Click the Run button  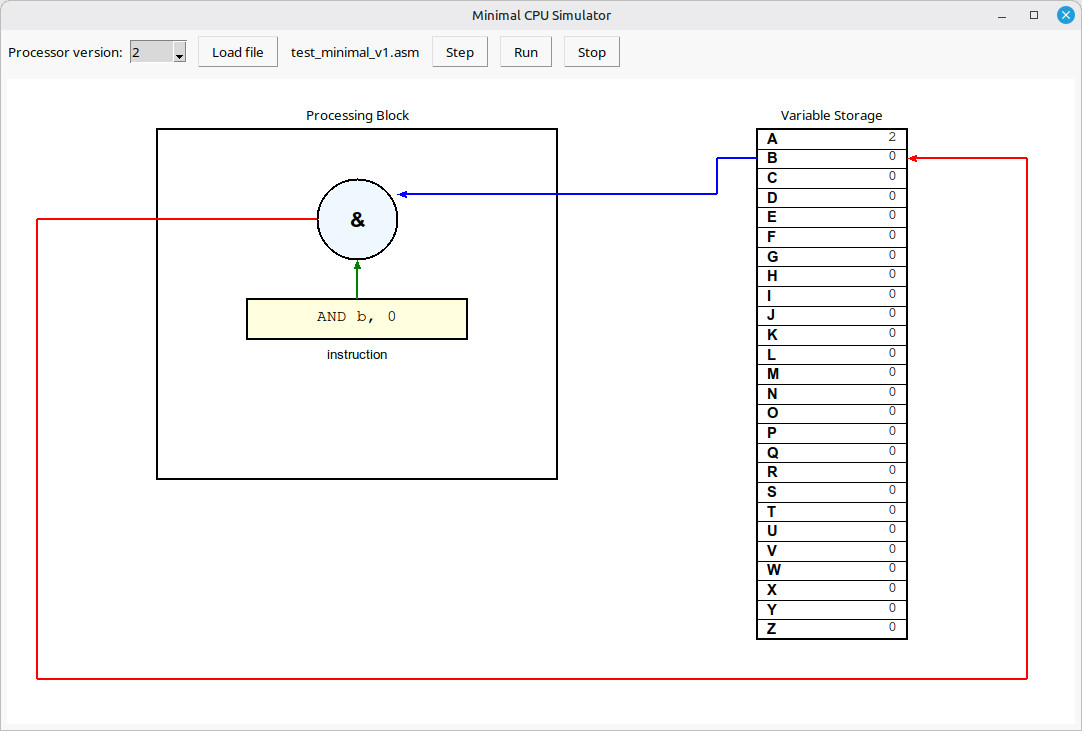526,52
